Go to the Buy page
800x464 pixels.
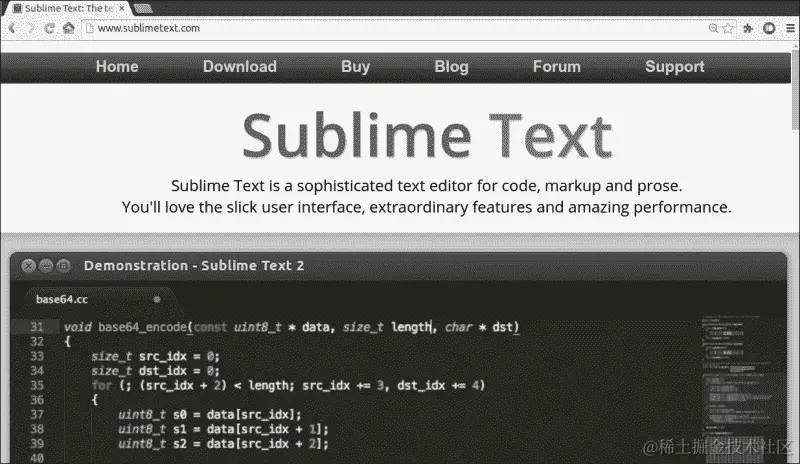coord(355,67)
